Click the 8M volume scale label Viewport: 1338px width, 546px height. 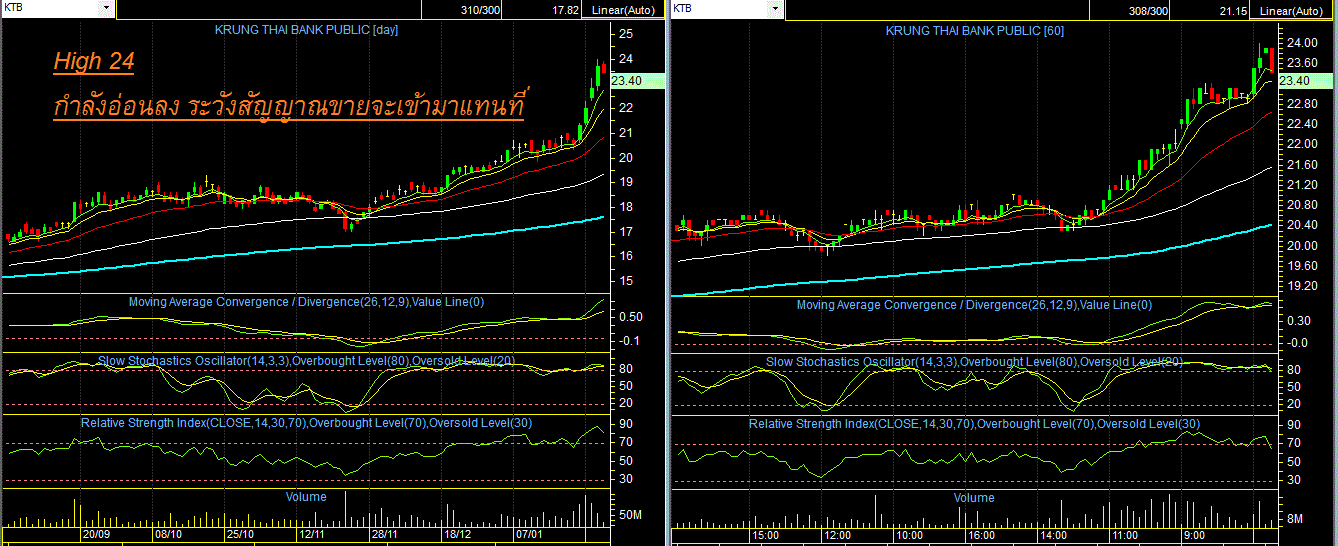tap(1294, 519)
